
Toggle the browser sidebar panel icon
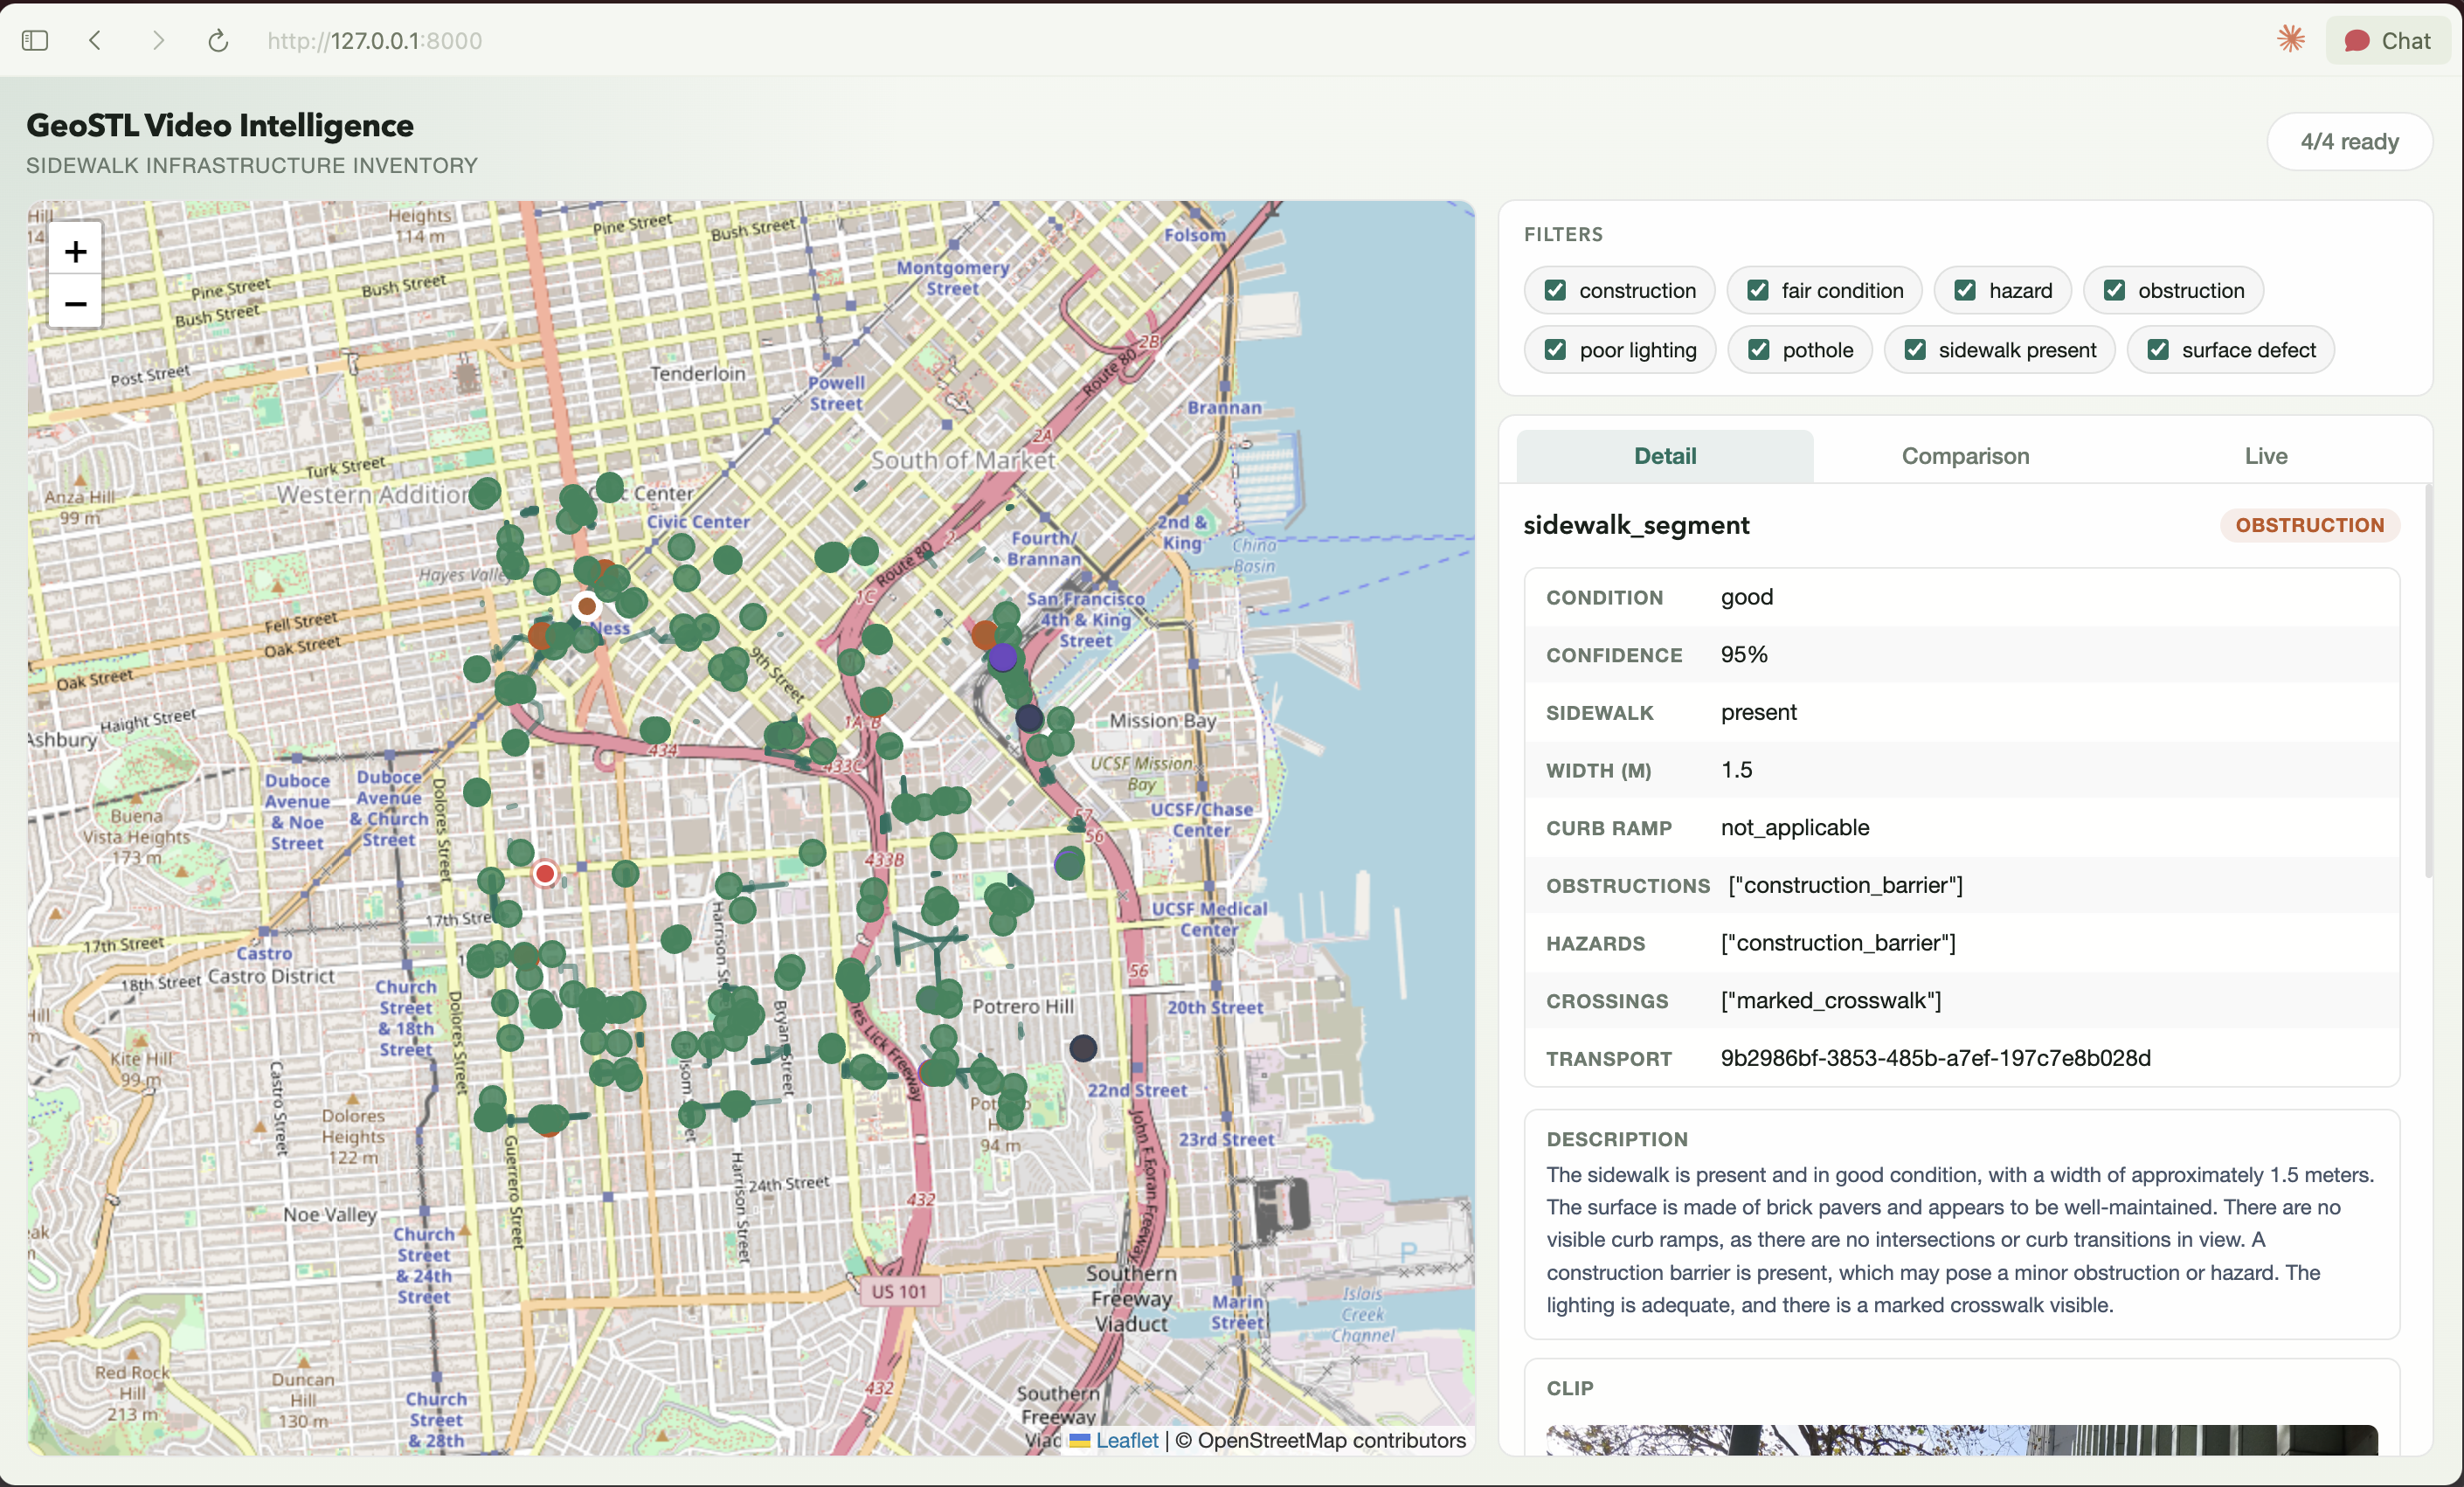click(35, 40)
